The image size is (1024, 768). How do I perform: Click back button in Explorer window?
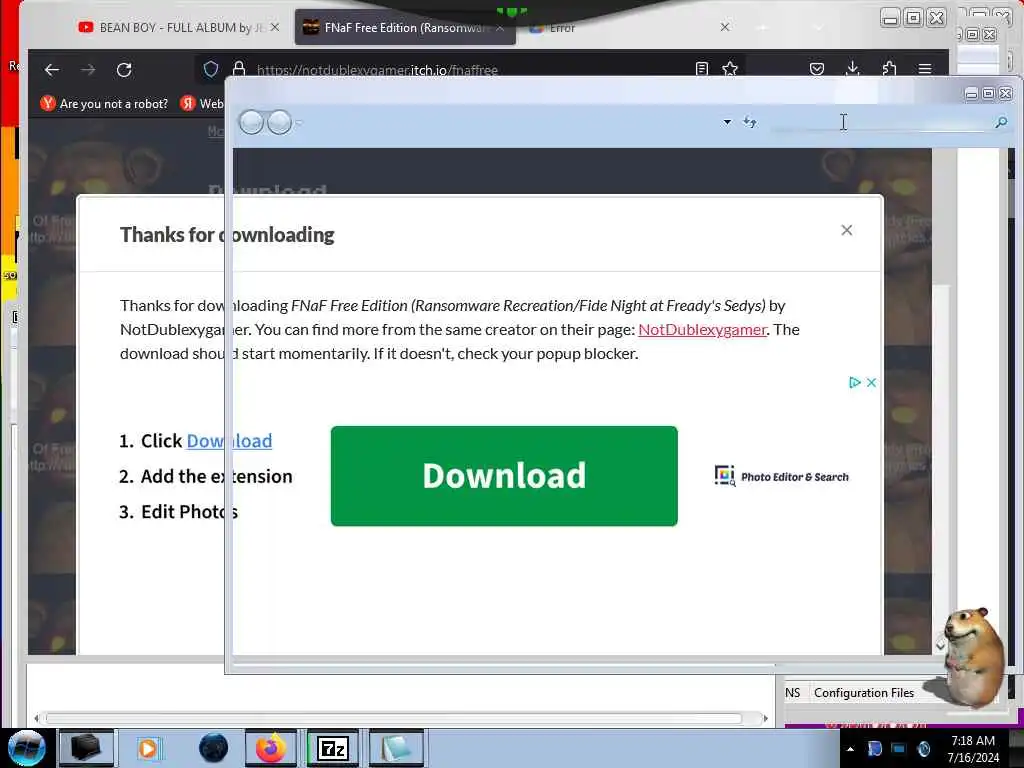click(251, 122)
